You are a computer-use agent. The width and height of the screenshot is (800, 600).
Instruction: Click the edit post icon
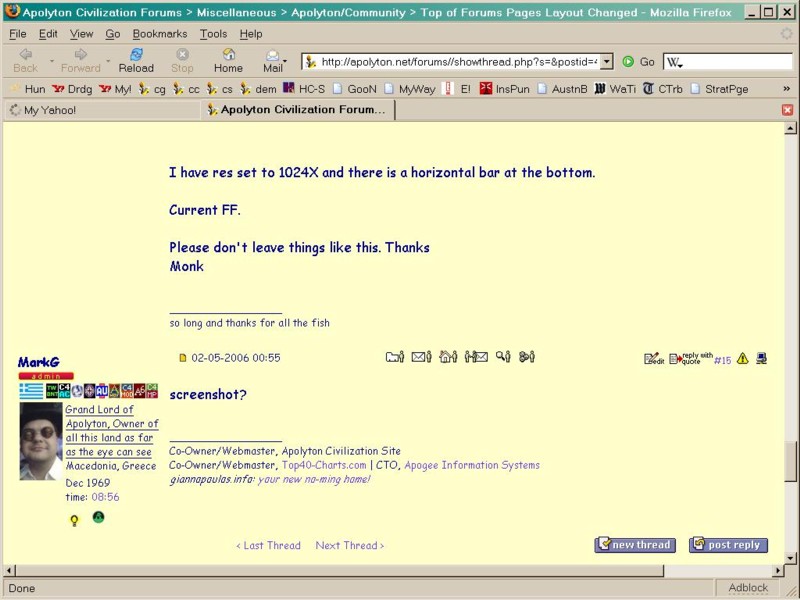654,358
